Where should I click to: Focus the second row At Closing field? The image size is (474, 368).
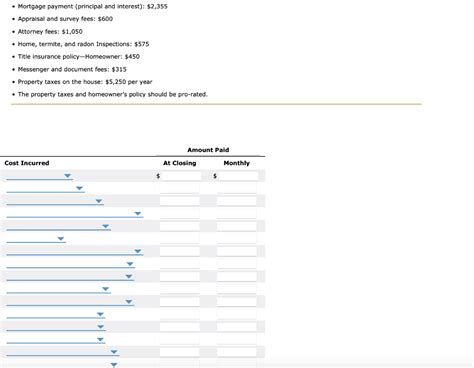pos(180,188)
